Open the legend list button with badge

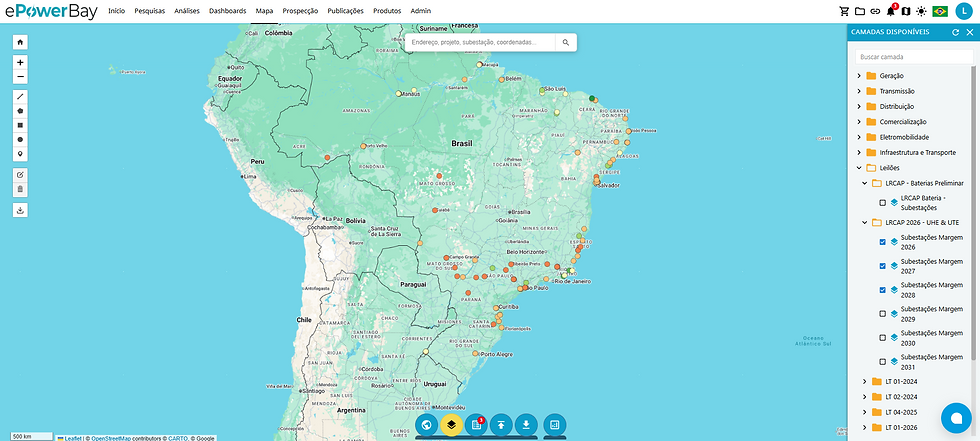point(476,425)
